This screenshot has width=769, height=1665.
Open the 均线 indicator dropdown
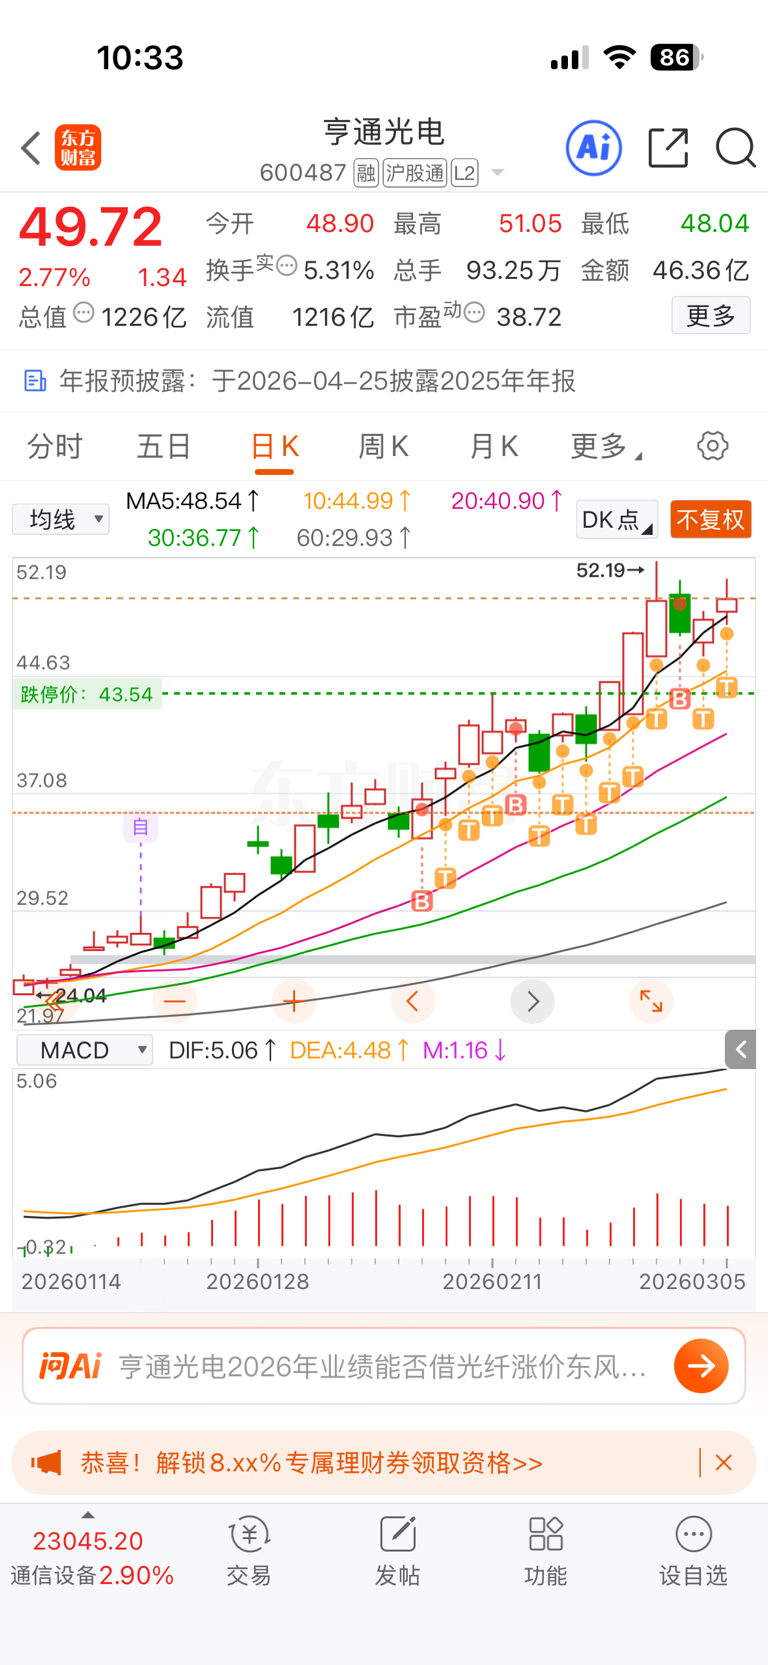coord(61,519)
